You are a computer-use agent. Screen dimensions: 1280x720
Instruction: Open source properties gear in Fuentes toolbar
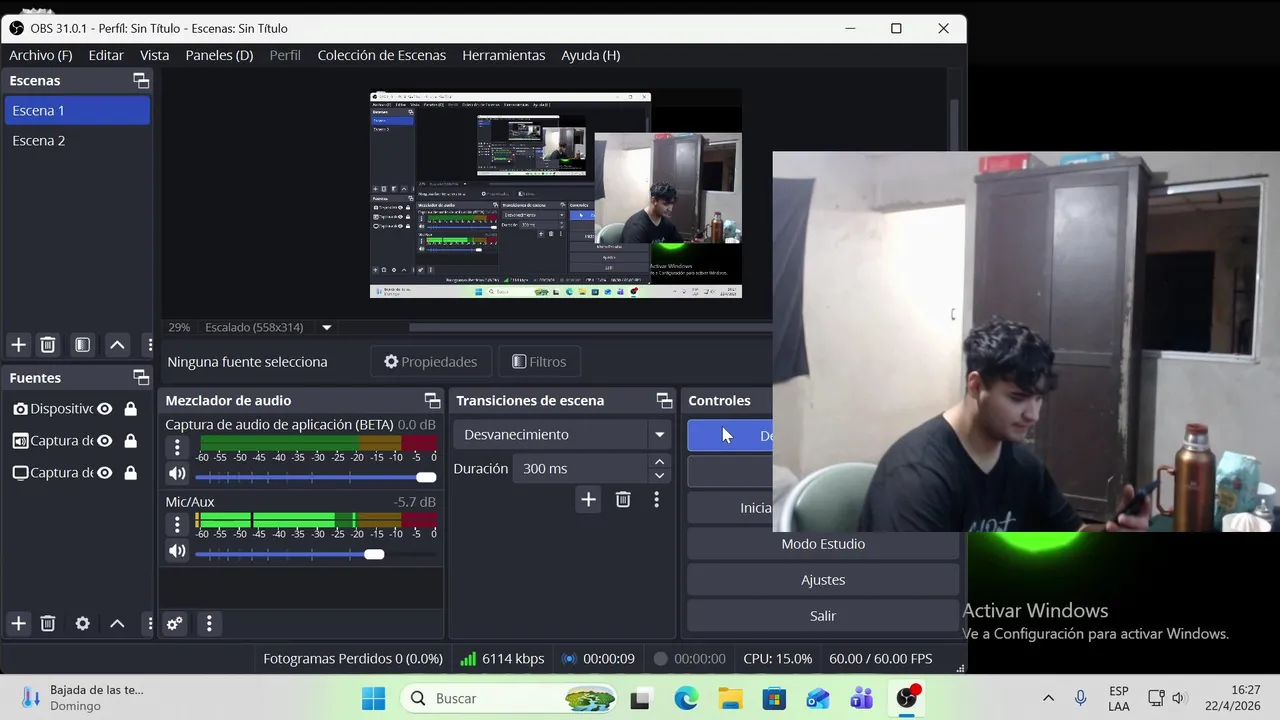pyautogui.click(x=83, y=623)
